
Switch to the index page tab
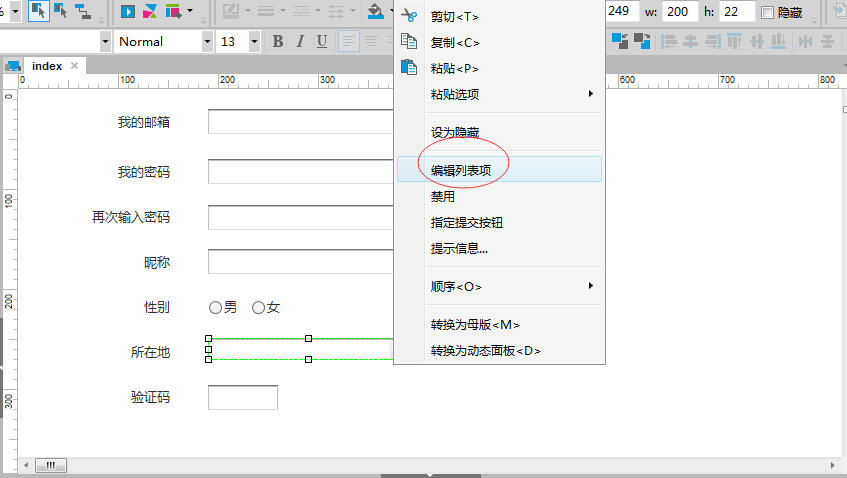click(x=47, y=66)
